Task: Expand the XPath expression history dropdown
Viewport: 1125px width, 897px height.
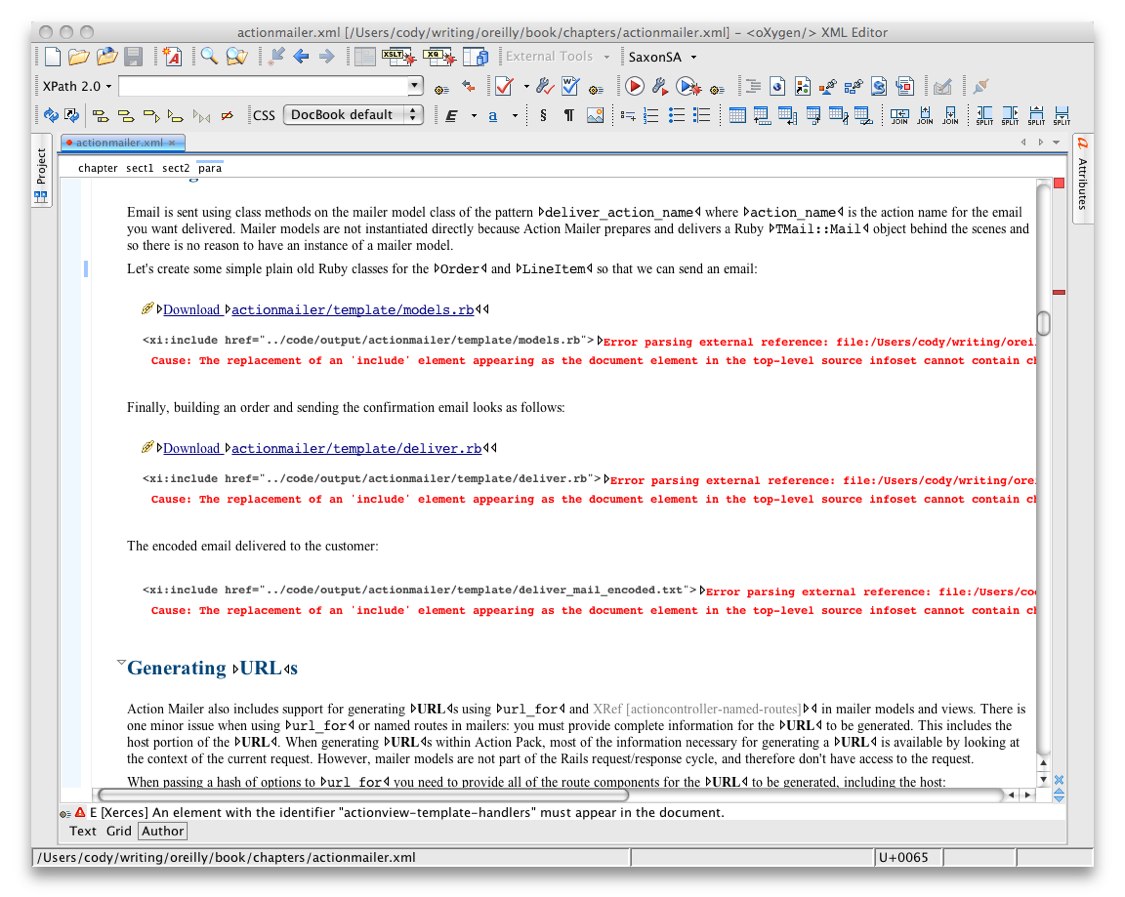Action: [x=414, y=86]
